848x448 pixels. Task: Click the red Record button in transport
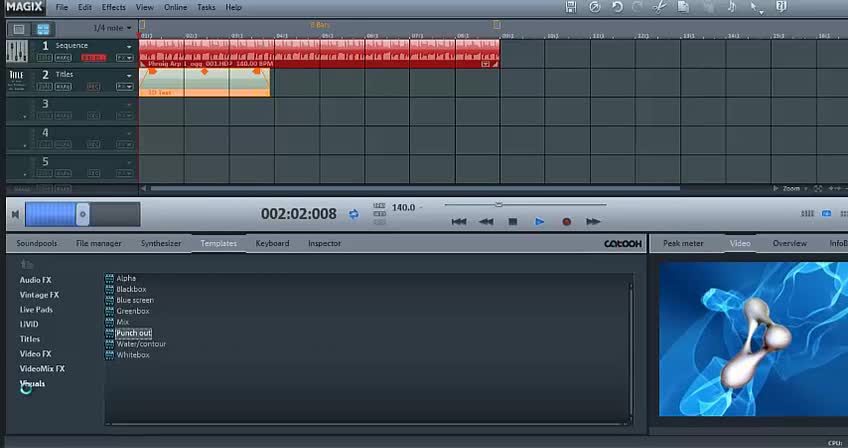pyautogui.click(x=566, y=221)
